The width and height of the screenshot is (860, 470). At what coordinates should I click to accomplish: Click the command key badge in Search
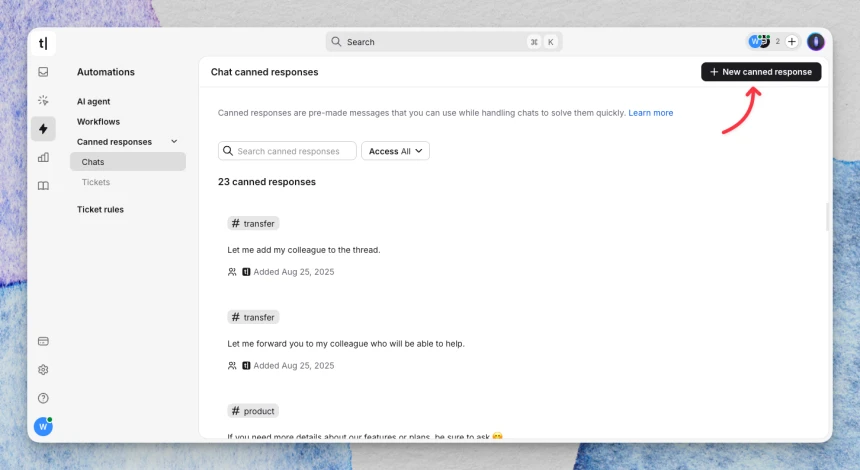coord(534,42)
